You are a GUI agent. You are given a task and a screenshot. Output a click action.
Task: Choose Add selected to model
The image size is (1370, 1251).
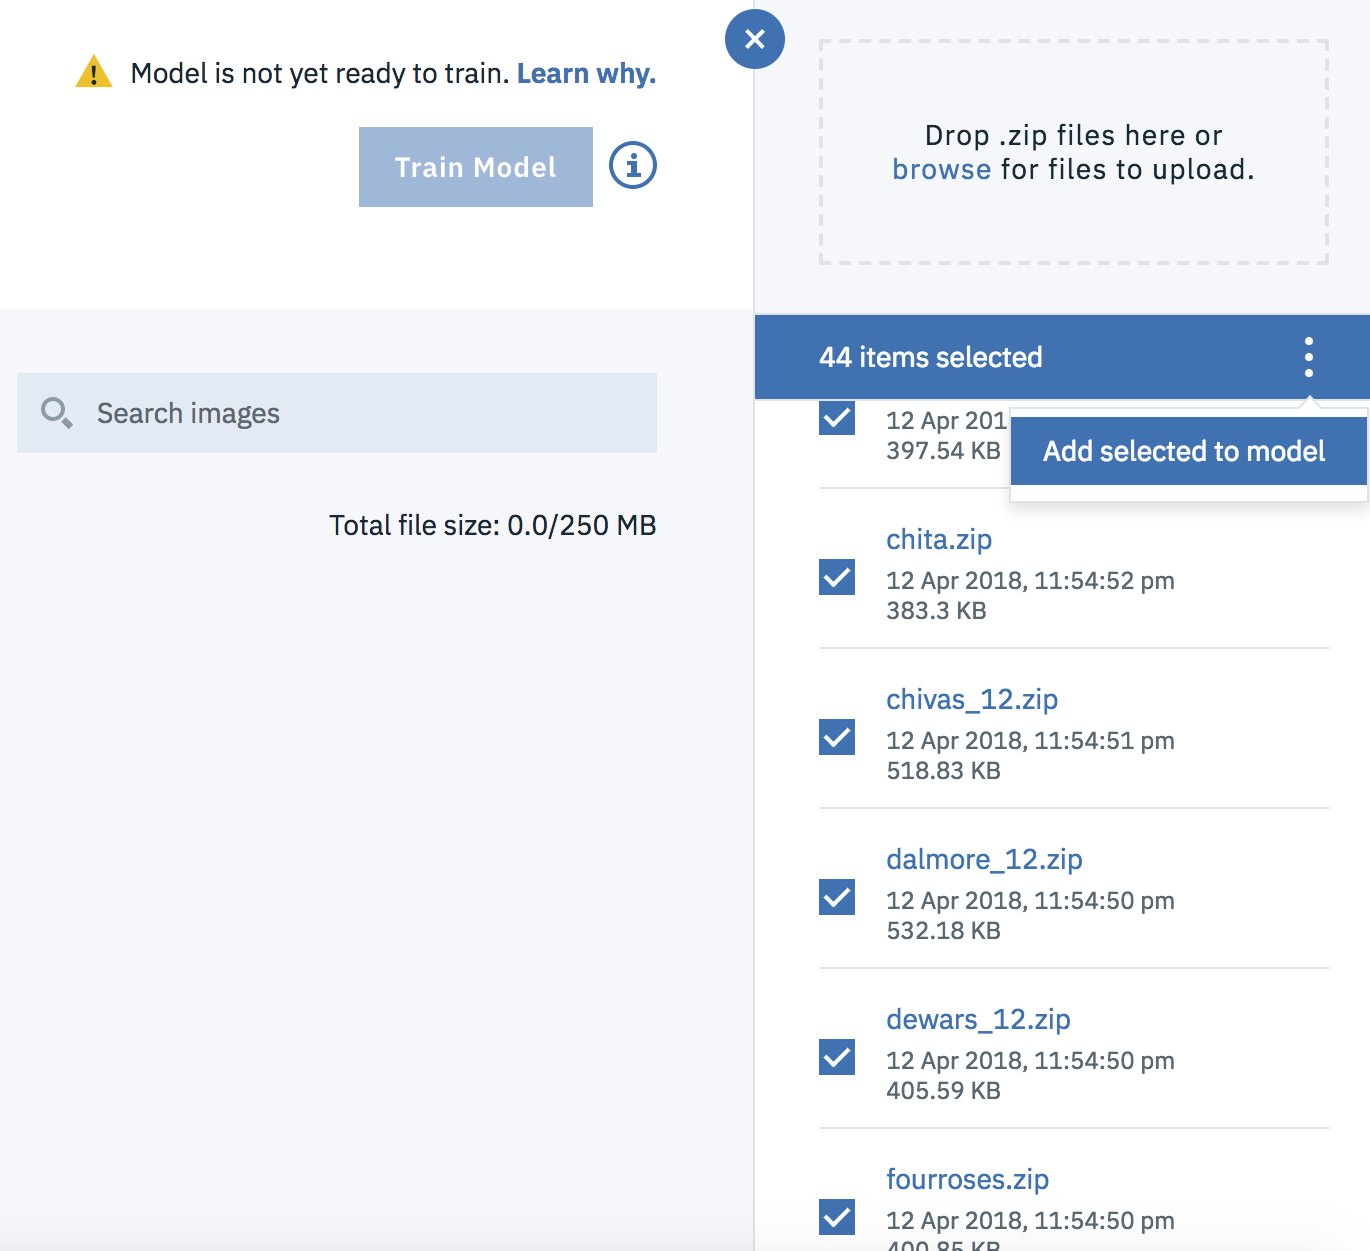pos(1186,451)
